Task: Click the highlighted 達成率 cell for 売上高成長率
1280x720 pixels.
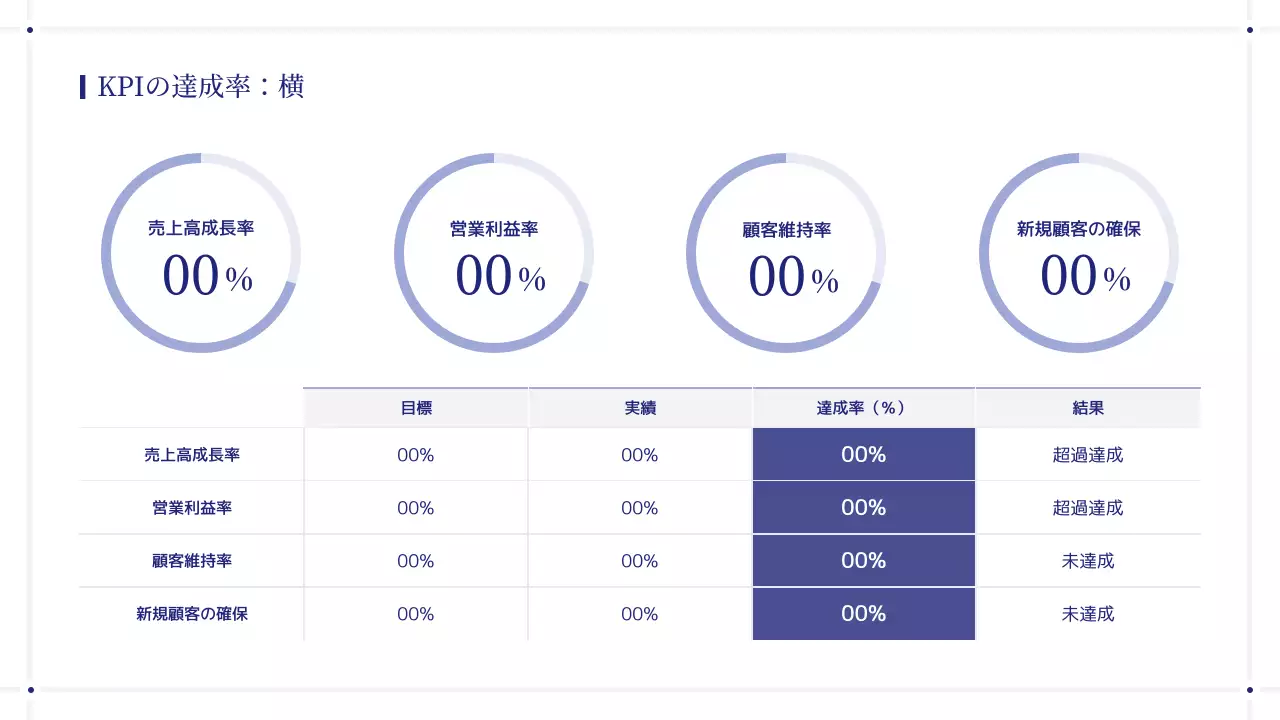Action: [863, 455]
